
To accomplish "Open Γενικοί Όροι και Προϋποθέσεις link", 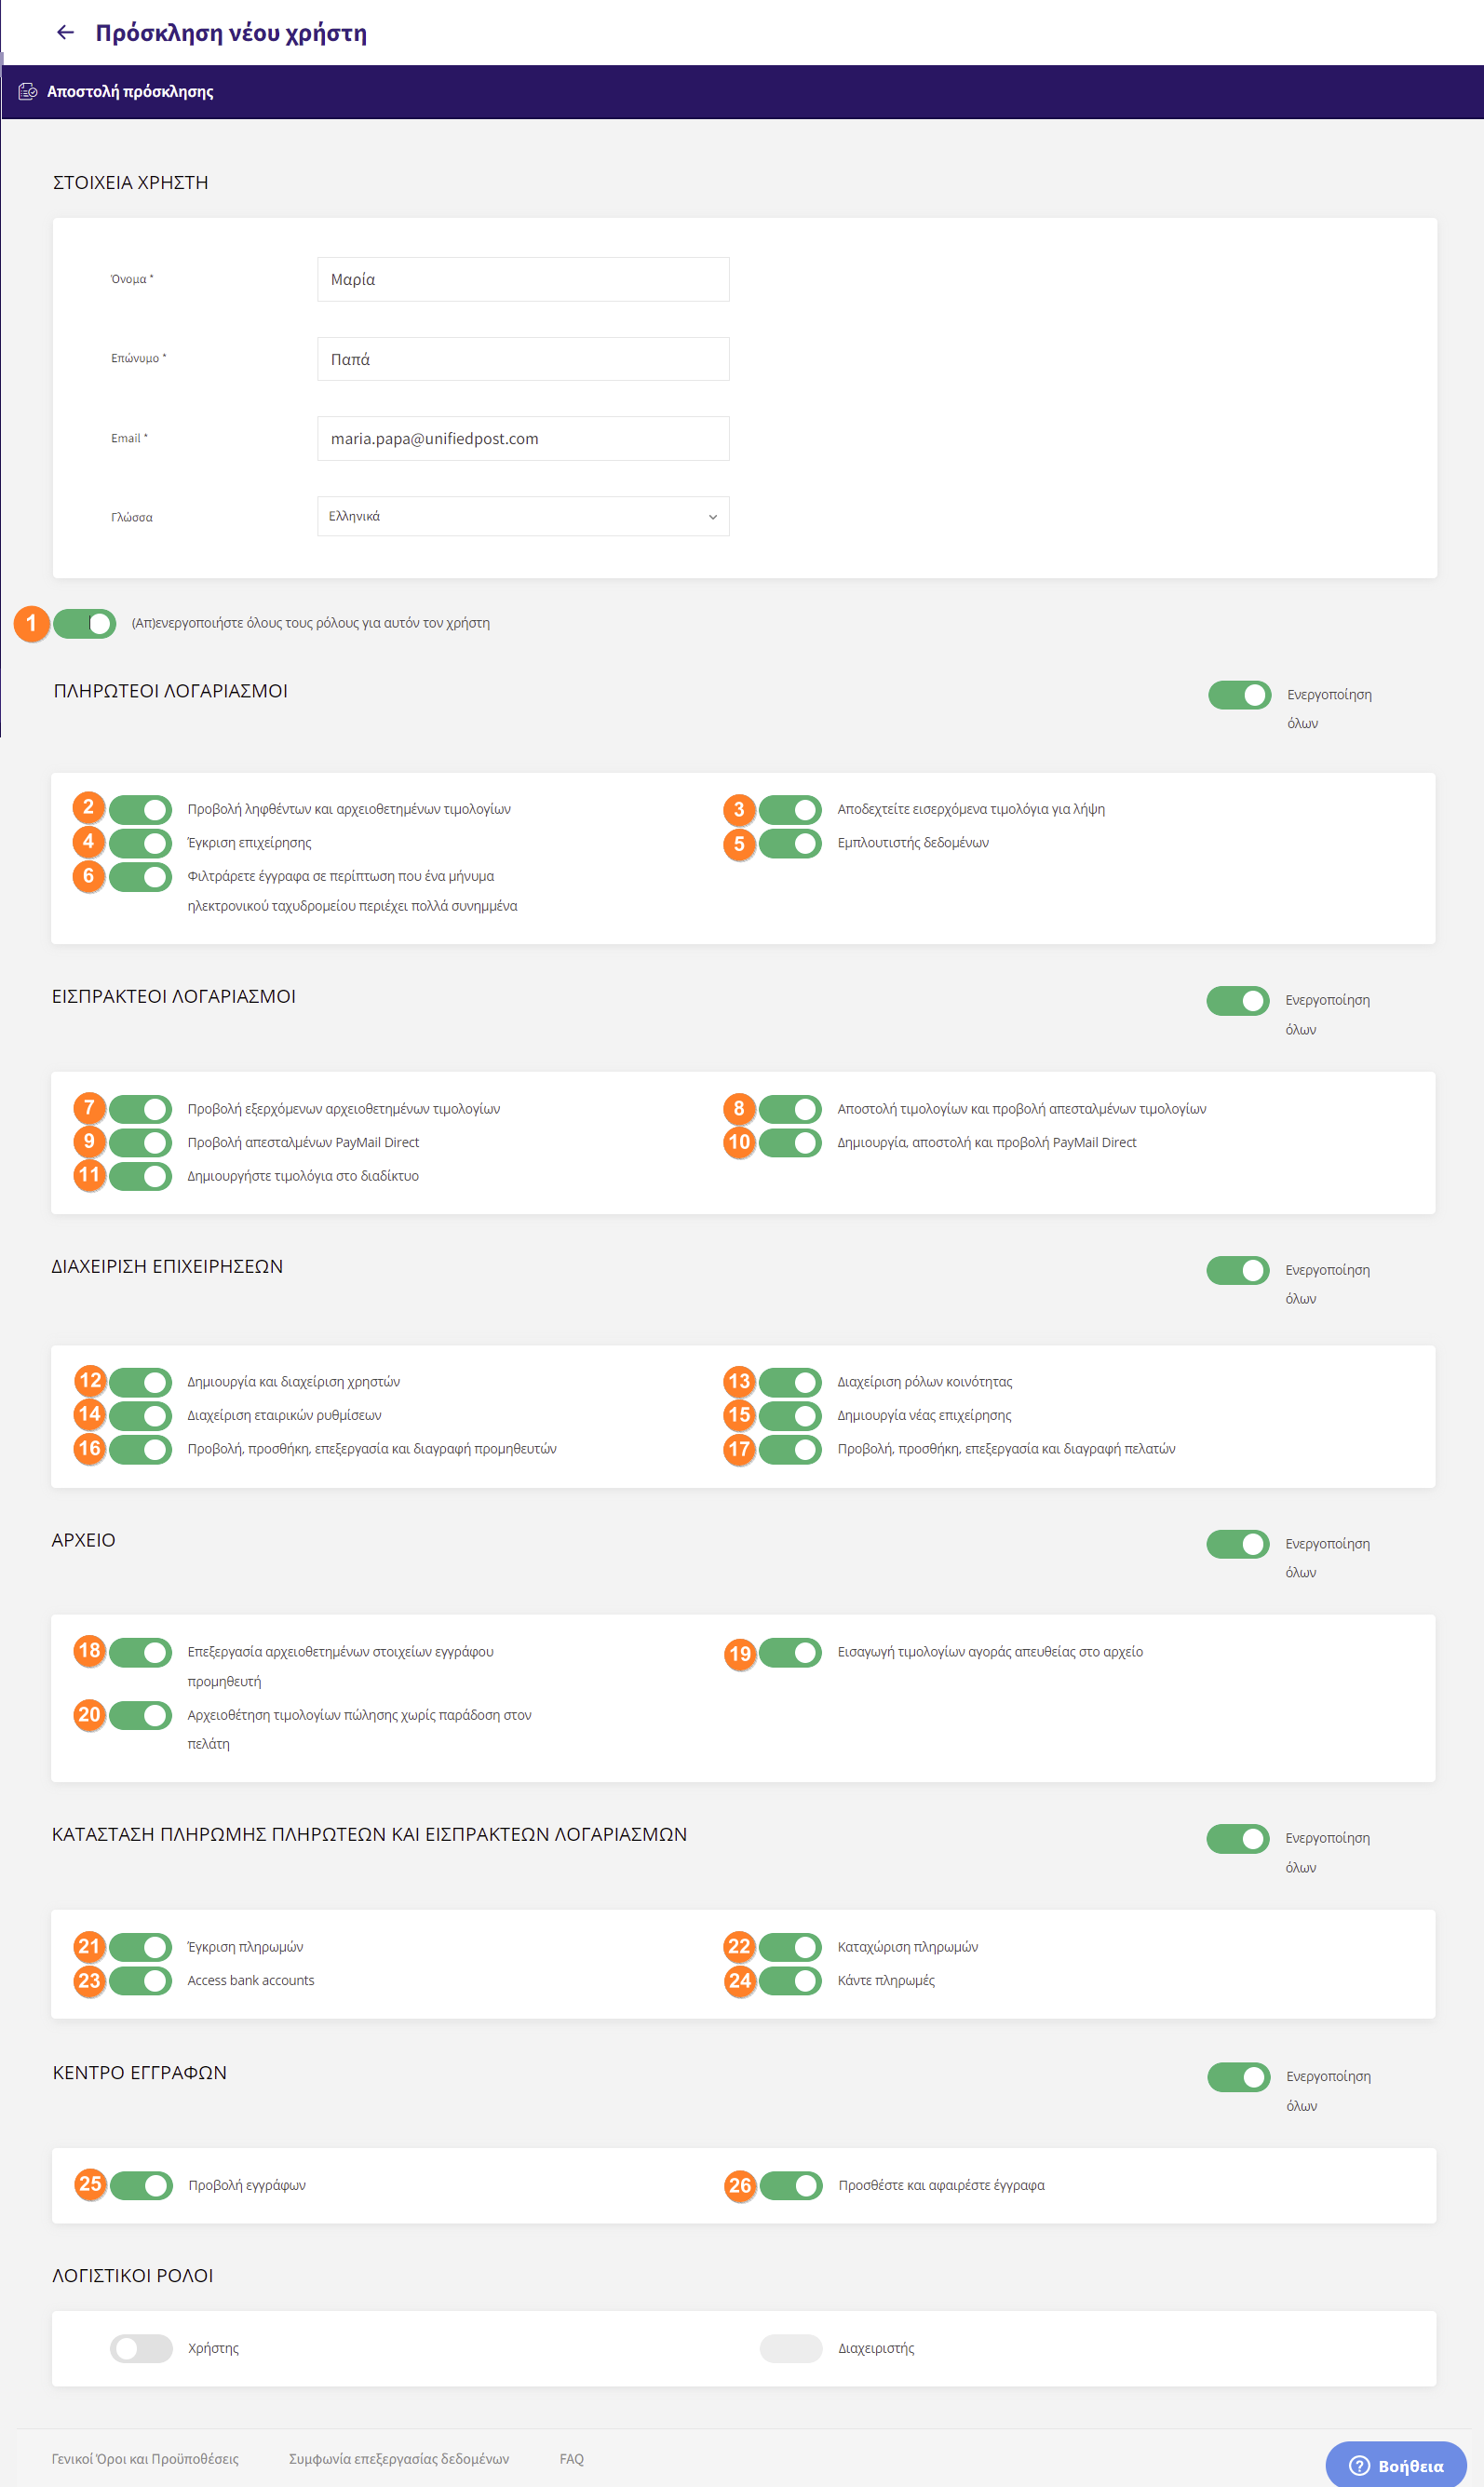I will (x=145, y=2459).
